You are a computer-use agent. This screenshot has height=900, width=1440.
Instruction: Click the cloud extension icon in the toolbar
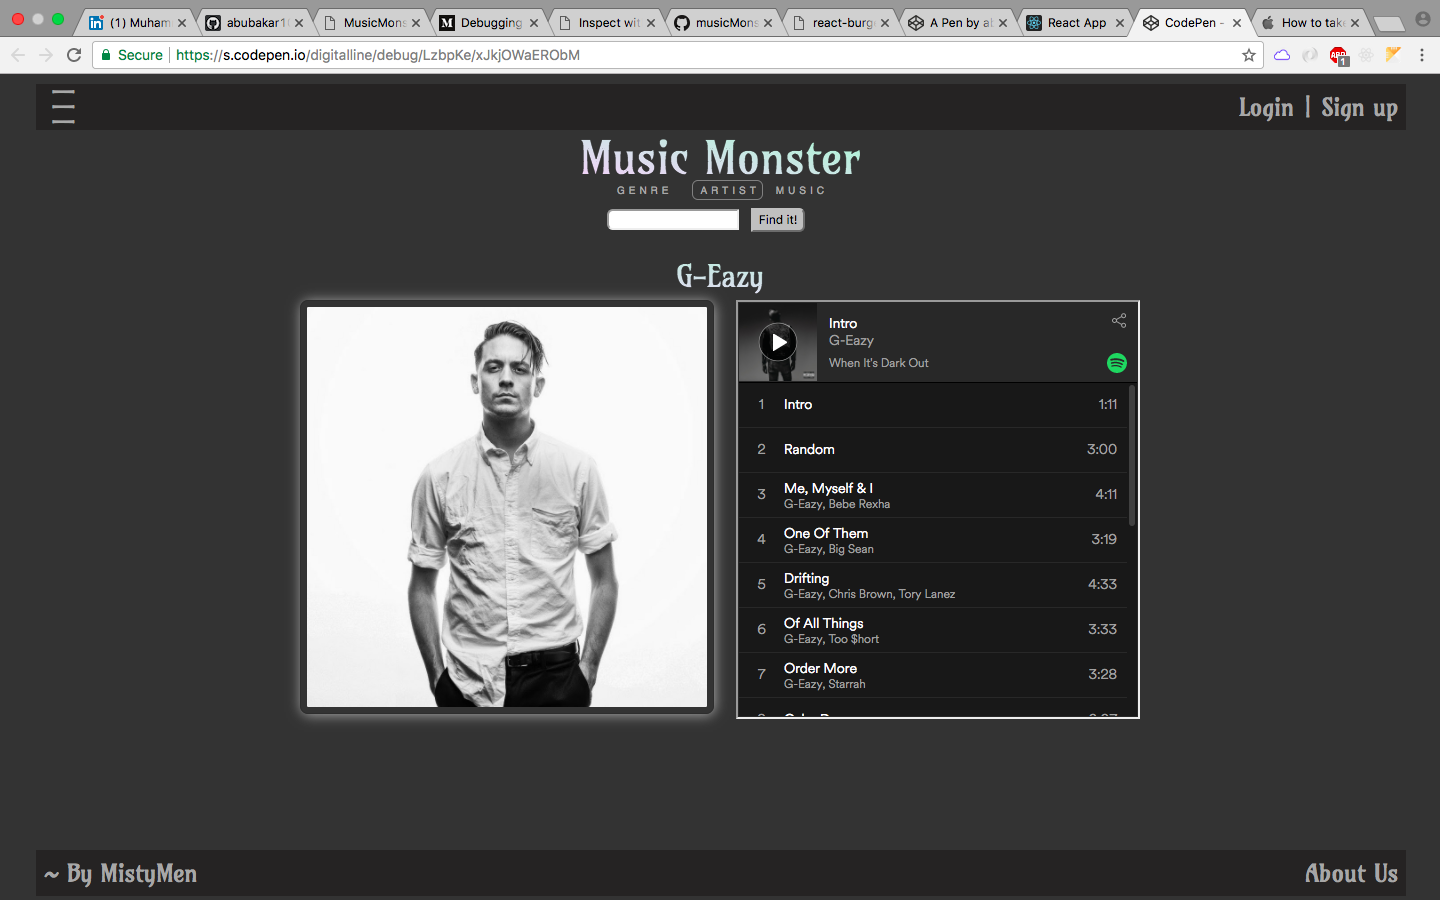pyautogui.click(x=1282, y=55)
